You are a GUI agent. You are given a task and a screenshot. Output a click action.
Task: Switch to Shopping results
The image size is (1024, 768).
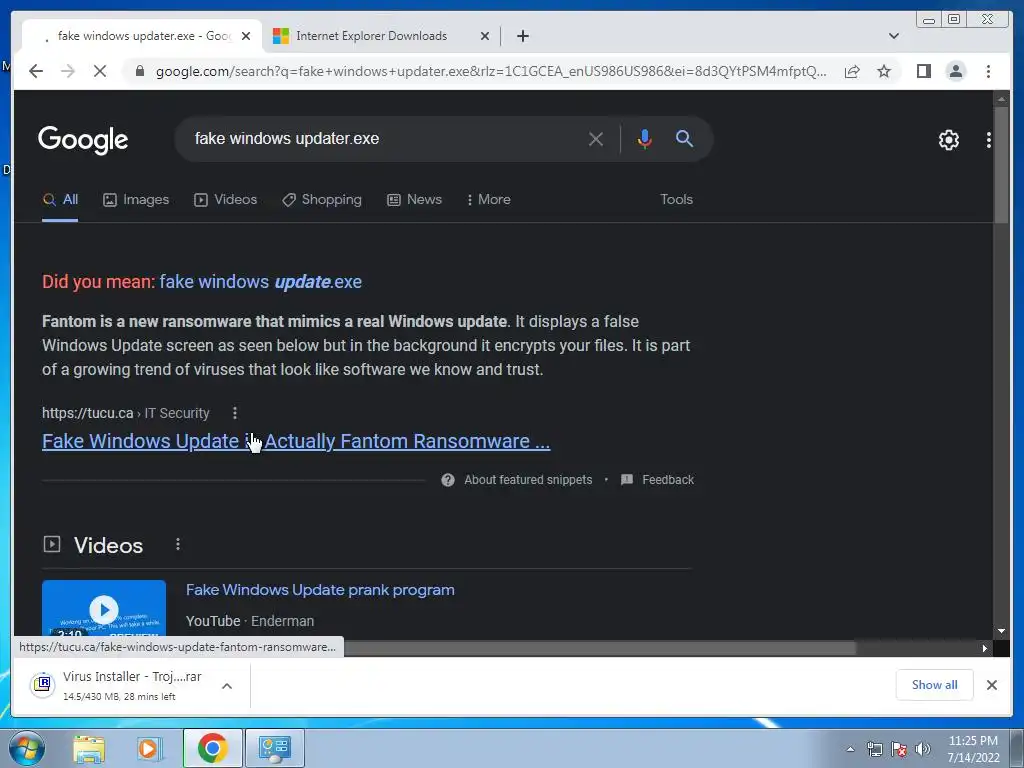click(321, 199)
